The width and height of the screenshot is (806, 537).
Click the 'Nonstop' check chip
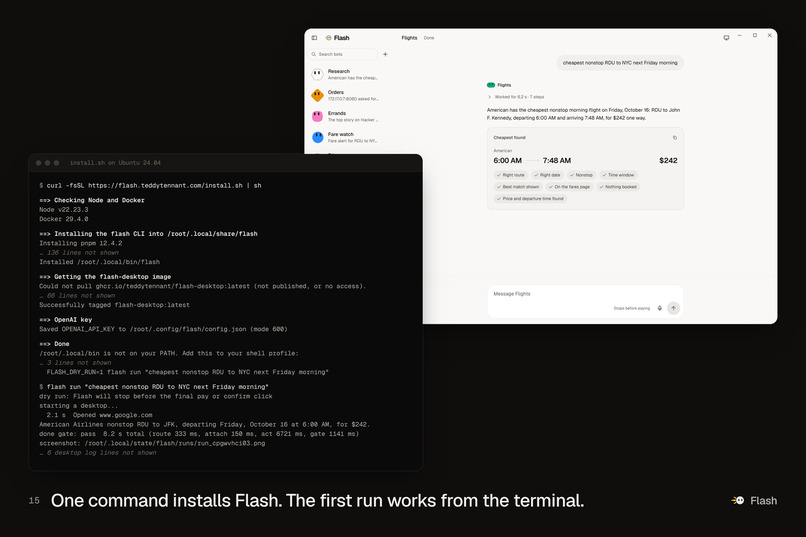[x=581, y=175]
